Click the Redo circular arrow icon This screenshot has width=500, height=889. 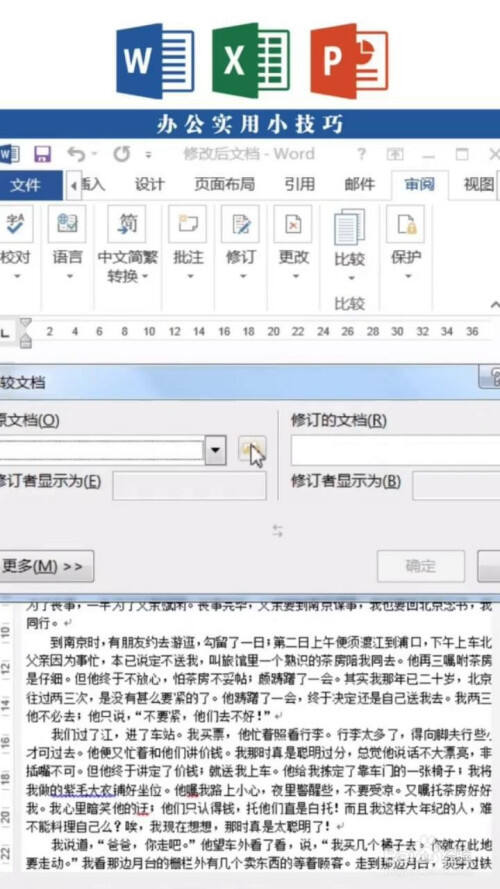[x=122, y=154]
